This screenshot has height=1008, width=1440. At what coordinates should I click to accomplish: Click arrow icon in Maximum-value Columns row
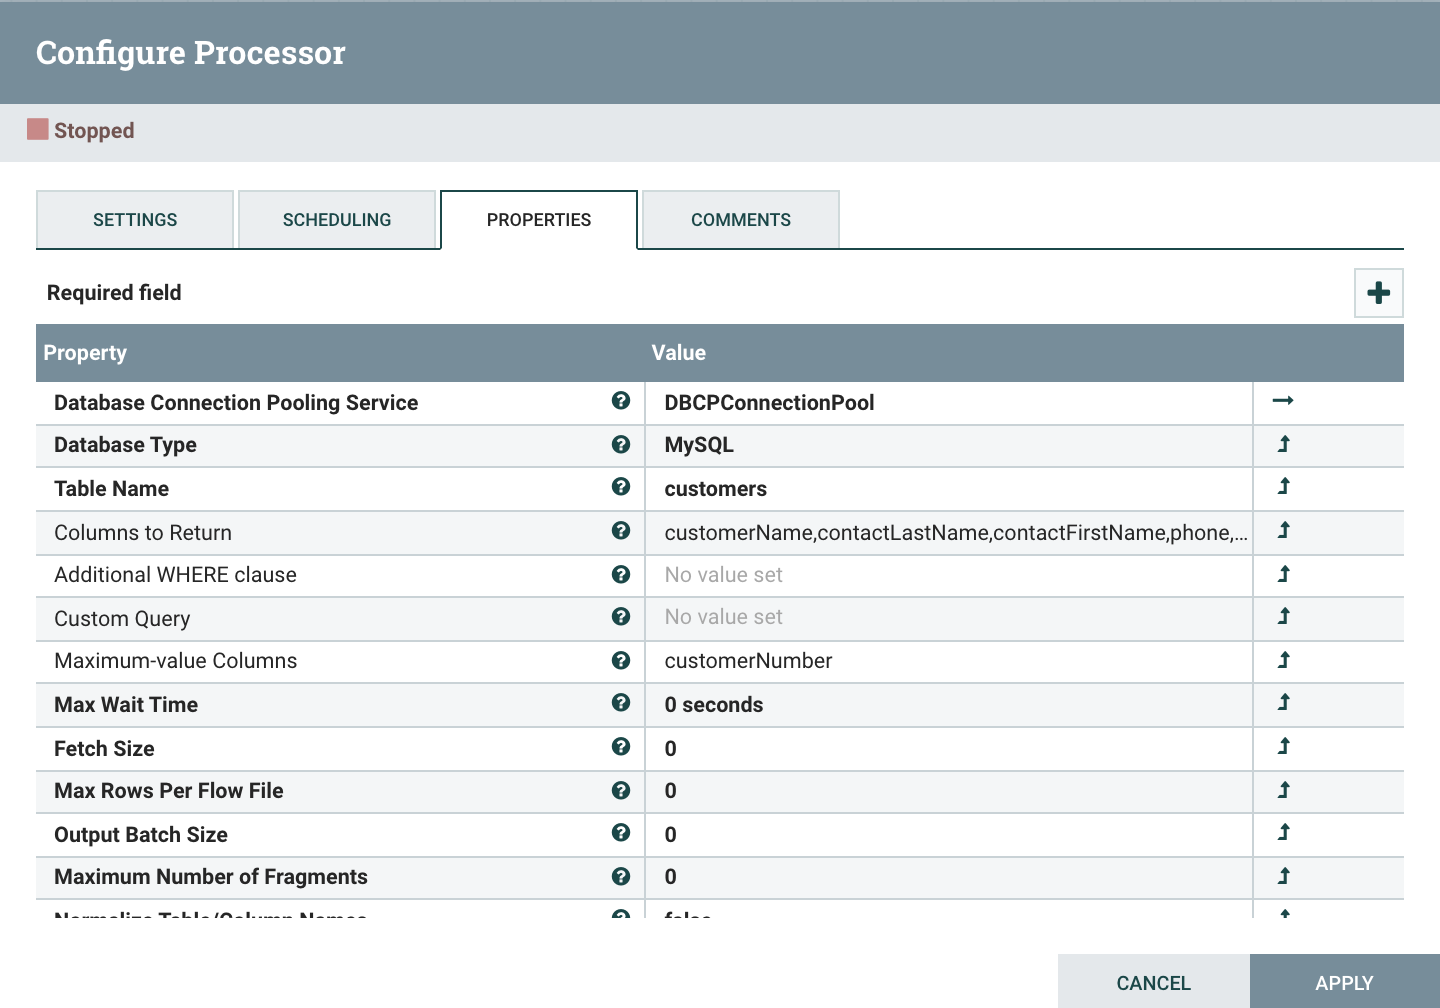1284,660
